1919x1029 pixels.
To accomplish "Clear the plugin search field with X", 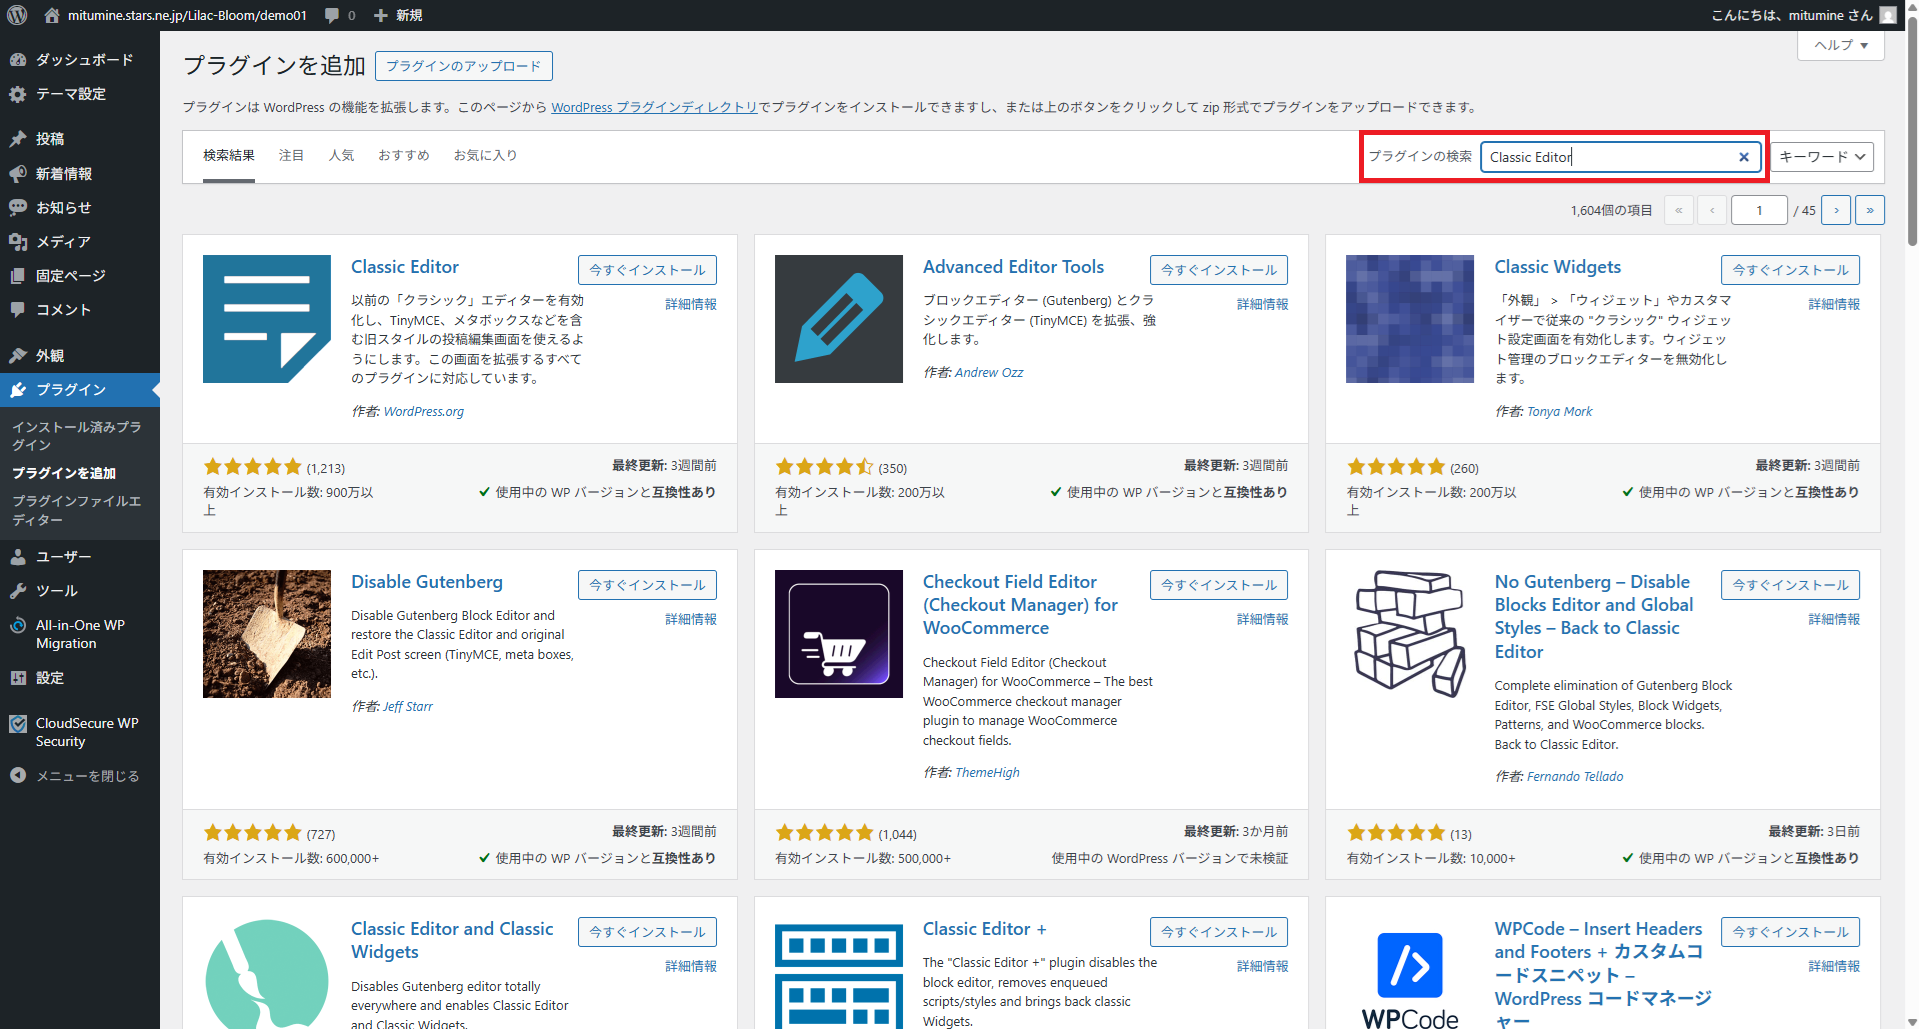I will 1743,157.
